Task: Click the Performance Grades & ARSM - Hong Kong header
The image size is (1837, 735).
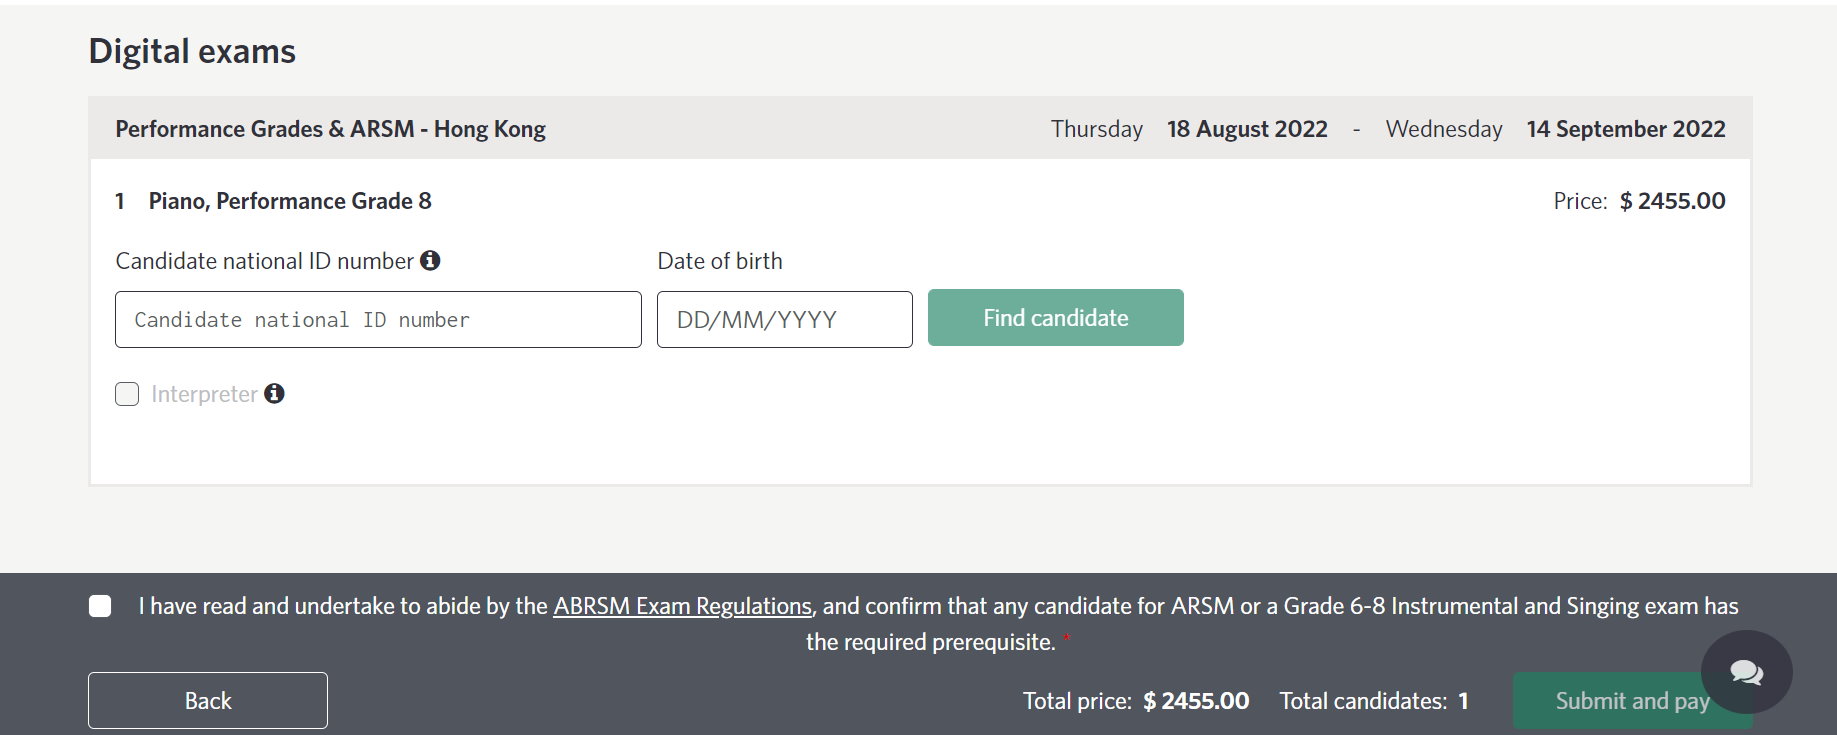Action: click(330, 129)
